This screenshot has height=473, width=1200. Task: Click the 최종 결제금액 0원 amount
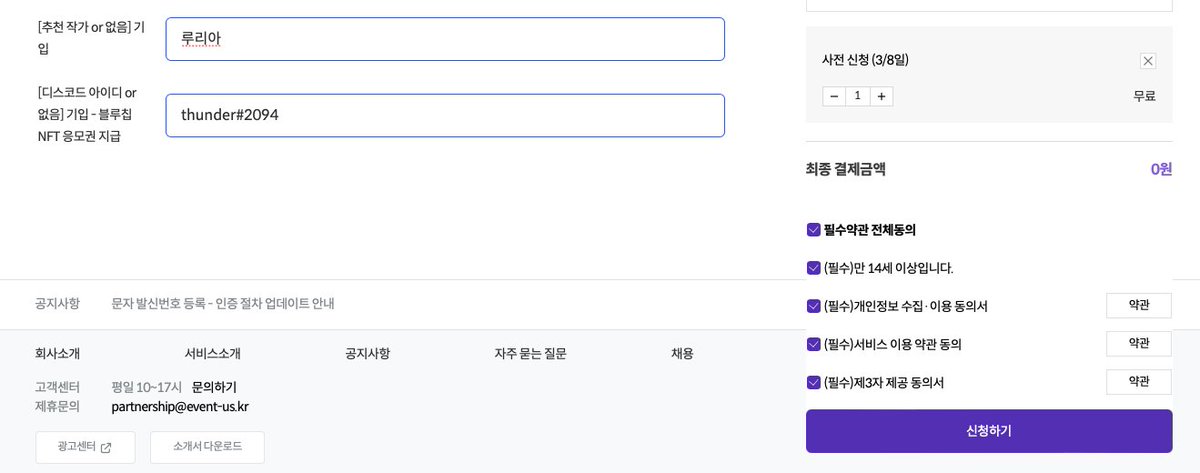pyautogui.click(x=1161, y=169)
